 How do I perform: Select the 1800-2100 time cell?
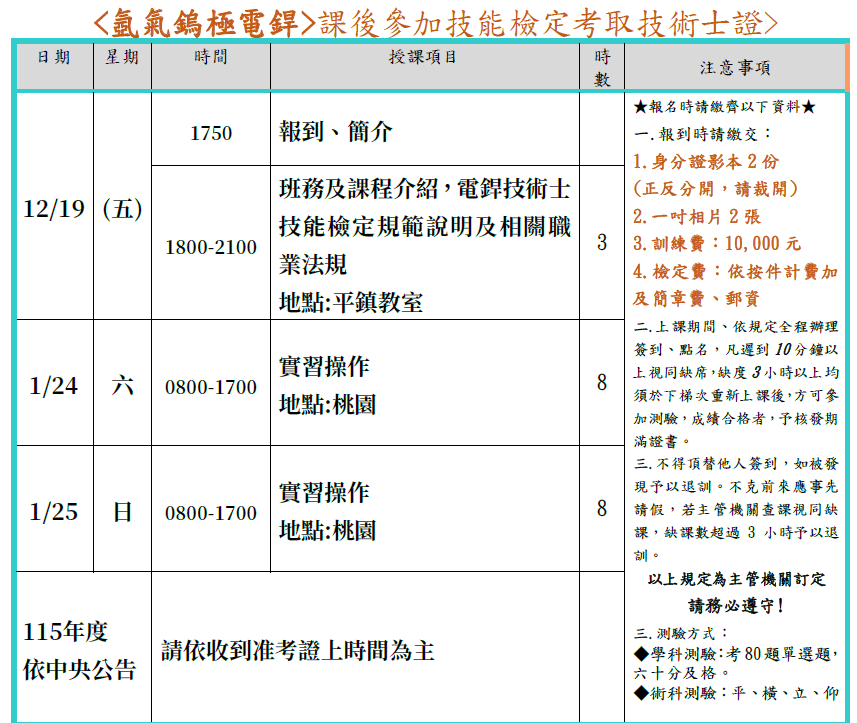[x=210, y=246]
